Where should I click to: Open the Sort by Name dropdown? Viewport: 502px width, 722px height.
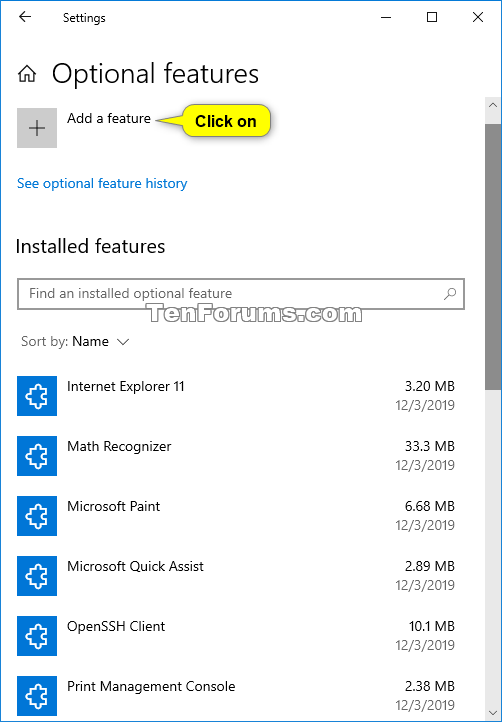(x=75, y=342)
